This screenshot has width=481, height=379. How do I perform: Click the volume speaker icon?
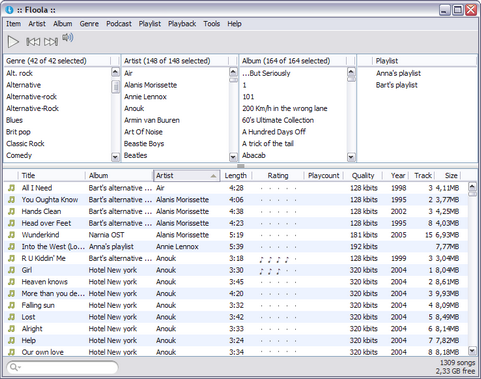tap(68, 37)
